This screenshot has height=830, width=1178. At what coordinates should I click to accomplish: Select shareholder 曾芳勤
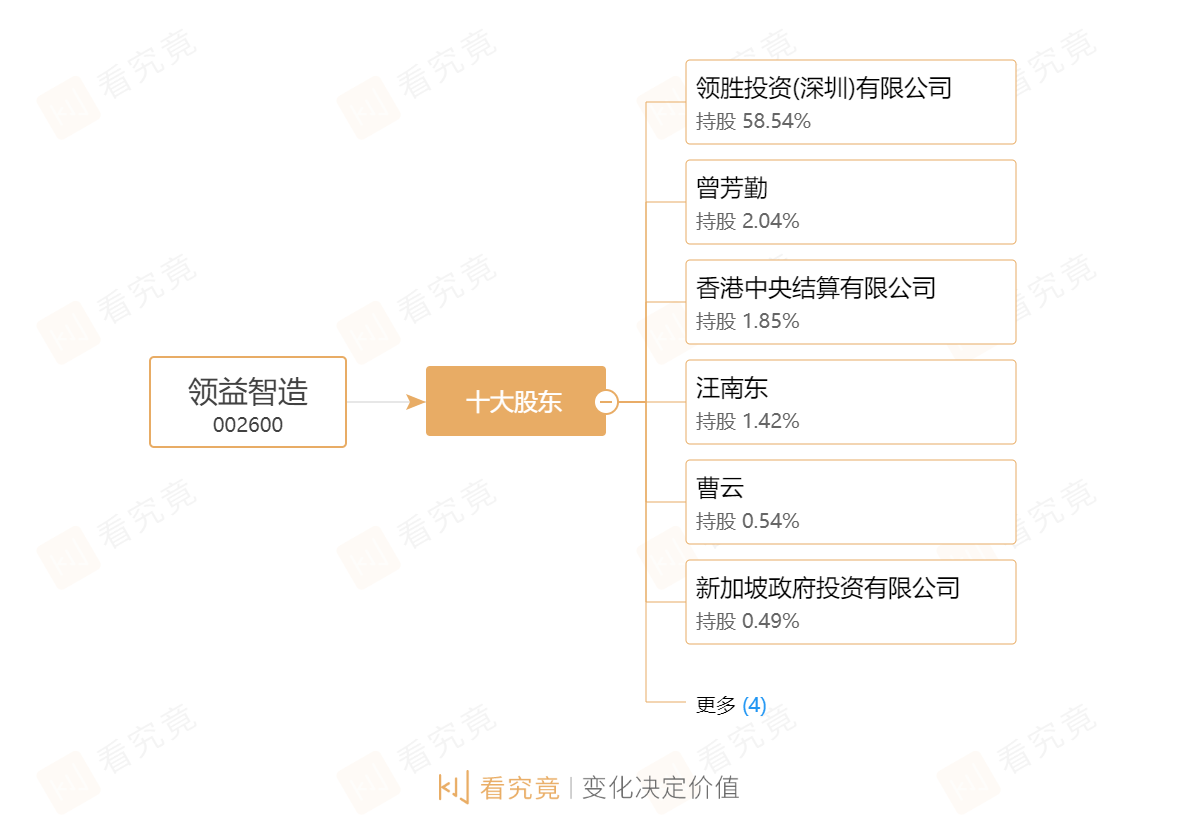[732, 188]
